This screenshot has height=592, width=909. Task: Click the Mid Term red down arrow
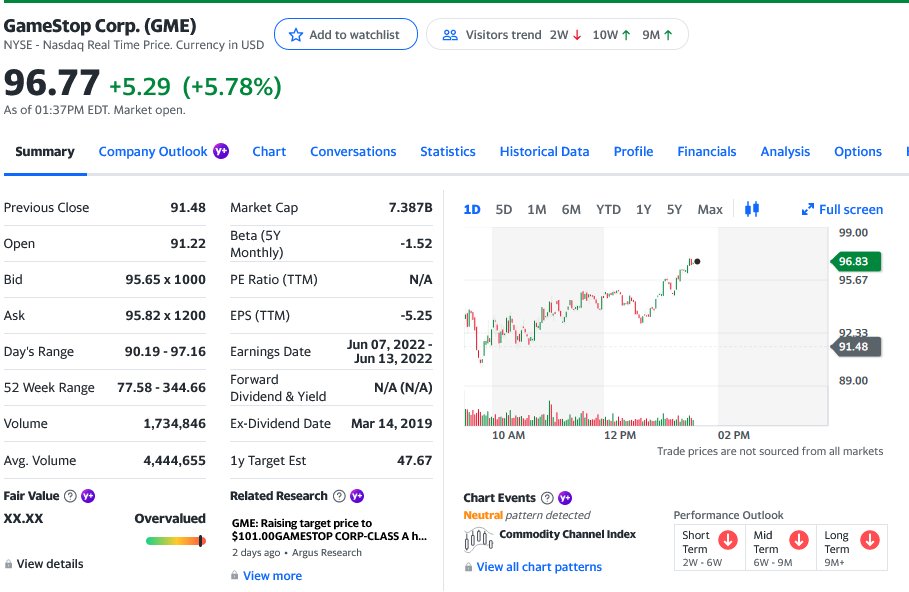(x=799, y=540)
